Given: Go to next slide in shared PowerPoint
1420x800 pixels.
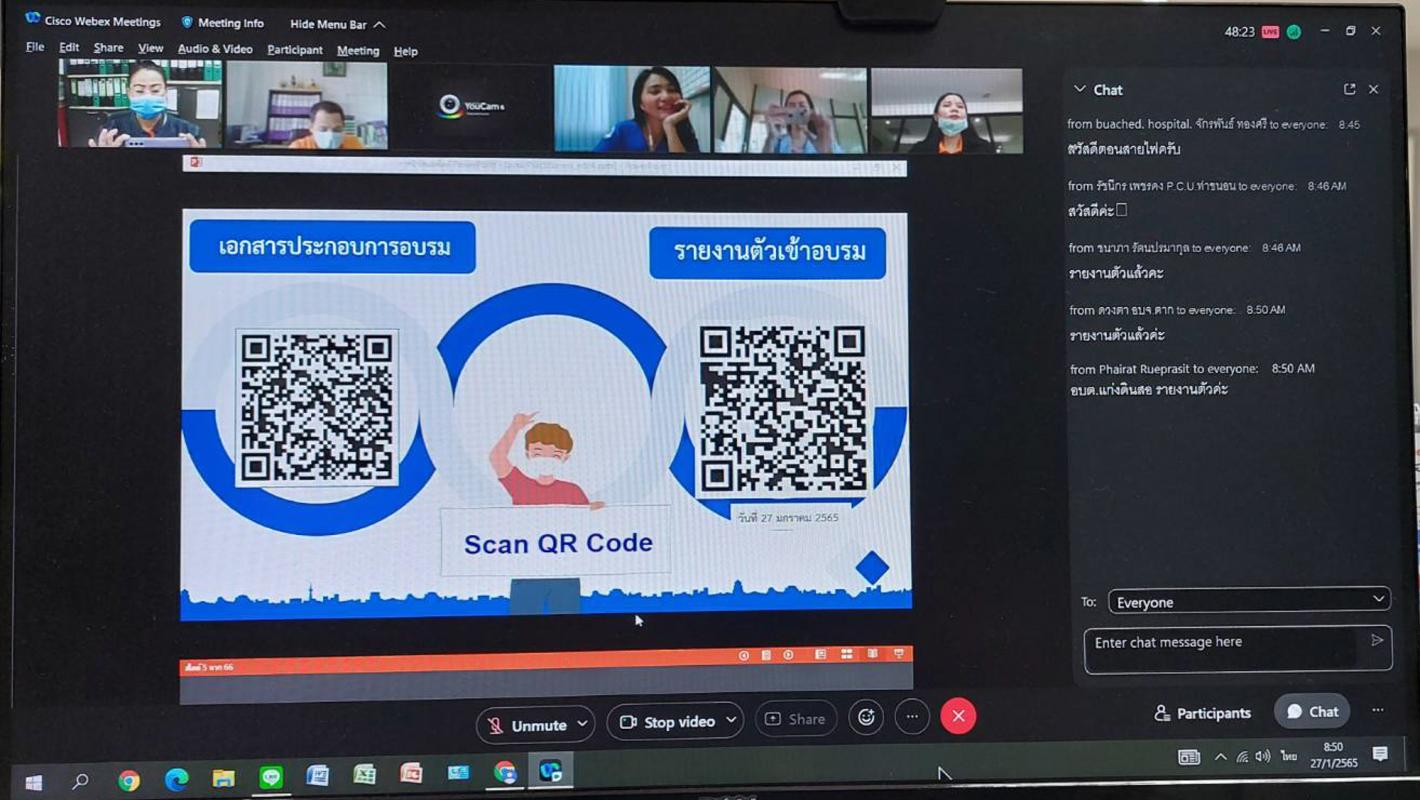Looking at the screenshot, I should tap(789, 656).
